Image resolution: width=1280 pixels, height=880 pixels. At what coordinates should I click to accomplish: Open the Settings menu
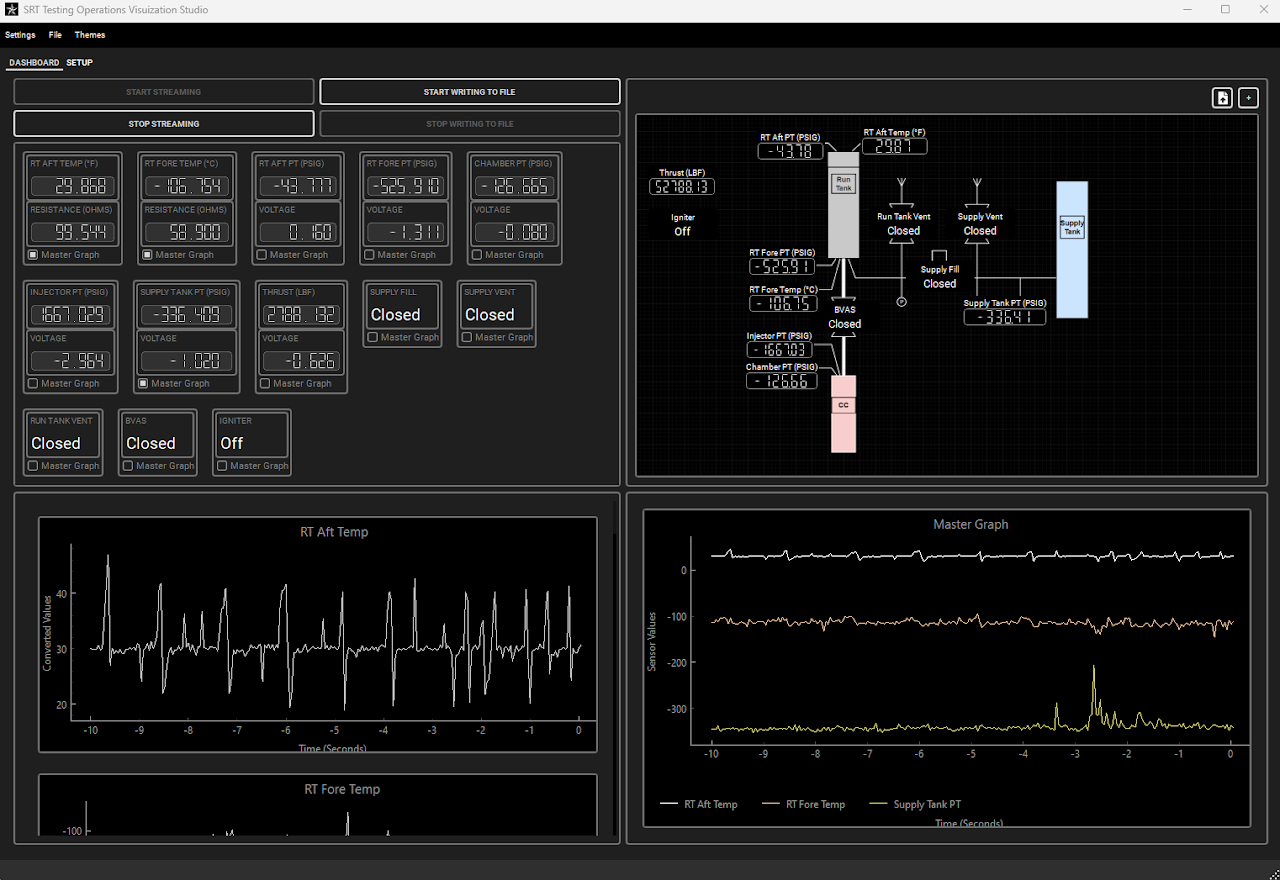pos(20,35)
